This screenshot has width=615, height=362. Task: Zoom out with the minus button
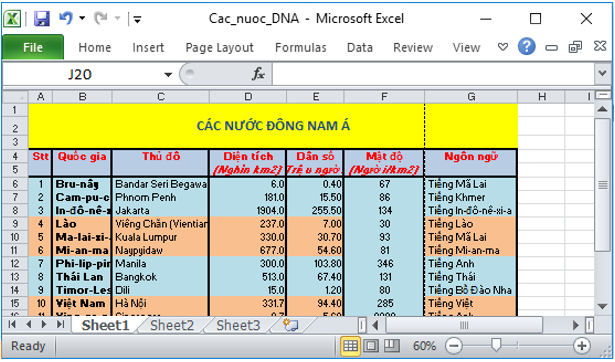click(453, 346)
